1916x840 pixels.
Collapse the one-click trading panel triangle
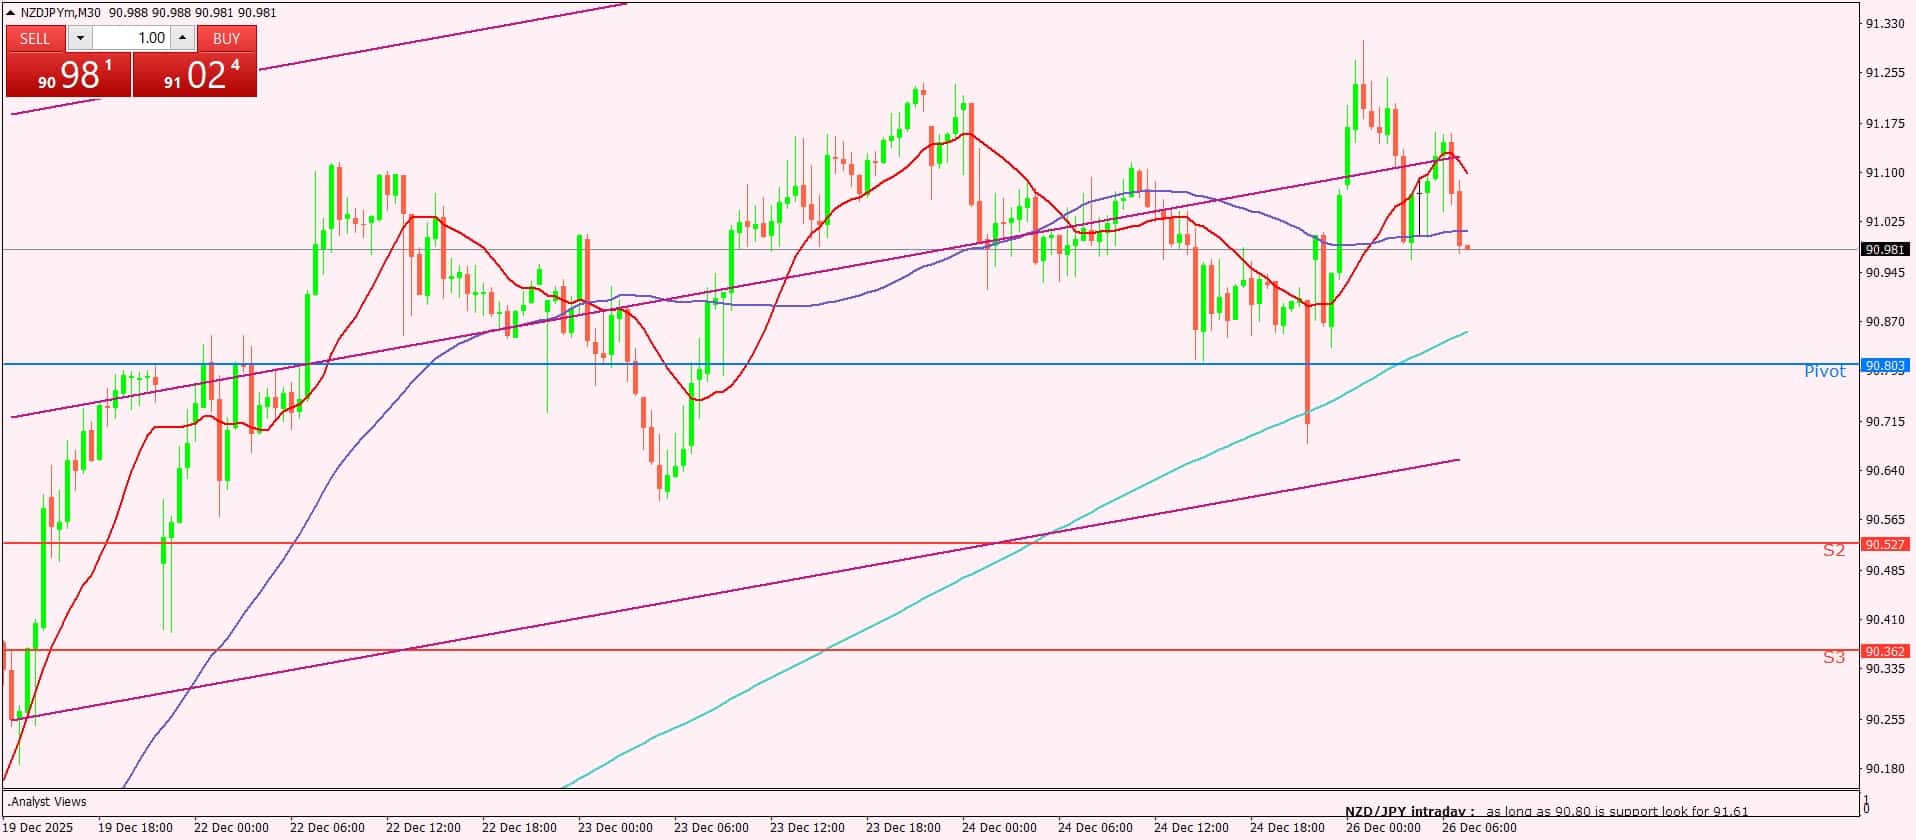(x=11, y=13)
